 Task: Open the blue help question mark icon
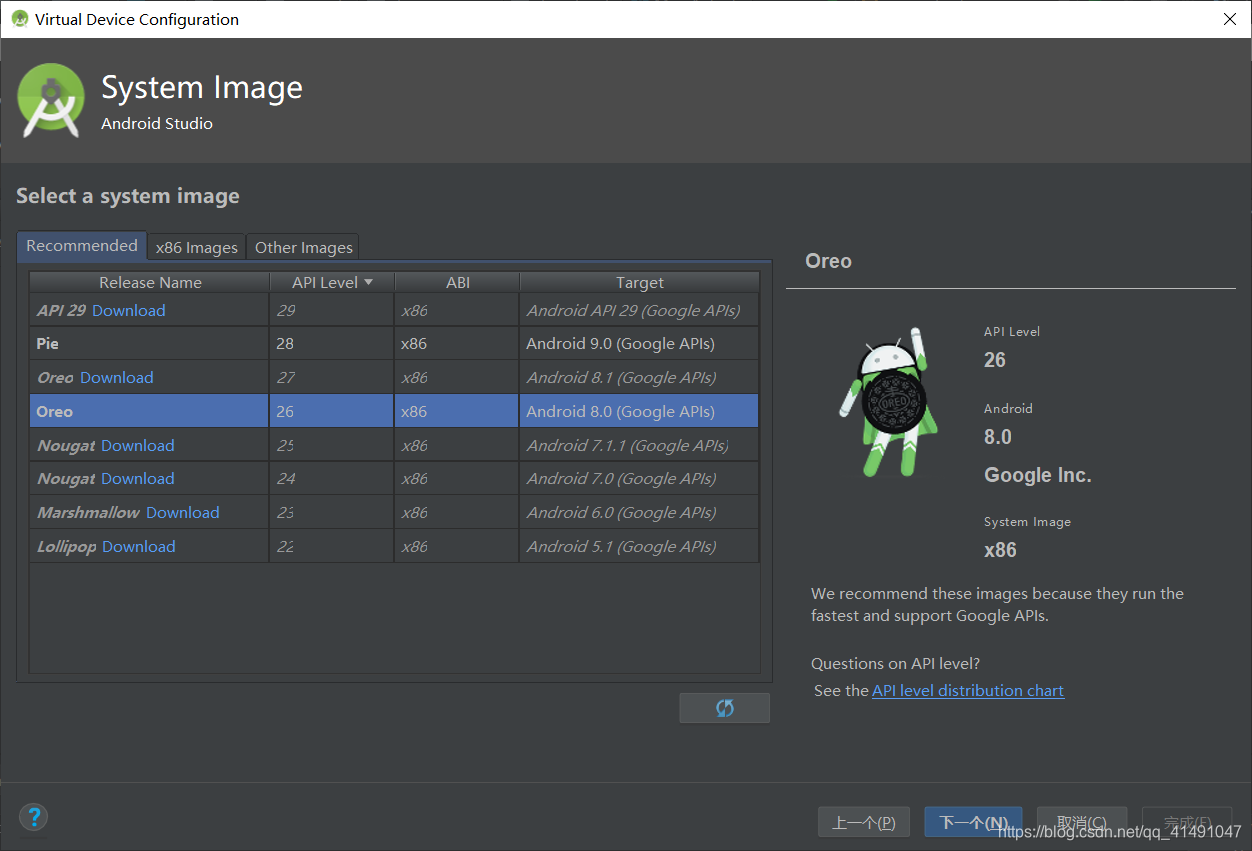[34, 817]
